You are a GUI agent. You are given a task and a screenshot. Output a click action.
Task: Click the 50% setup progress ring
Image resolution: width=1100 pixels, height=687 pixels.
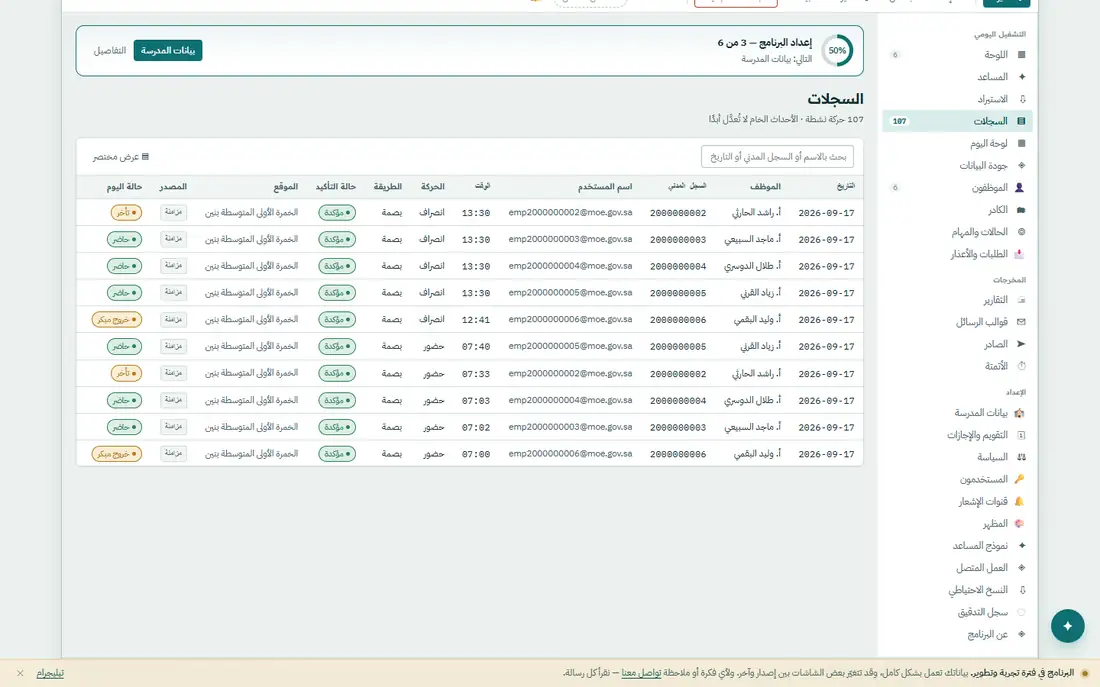tap(837, 51)
